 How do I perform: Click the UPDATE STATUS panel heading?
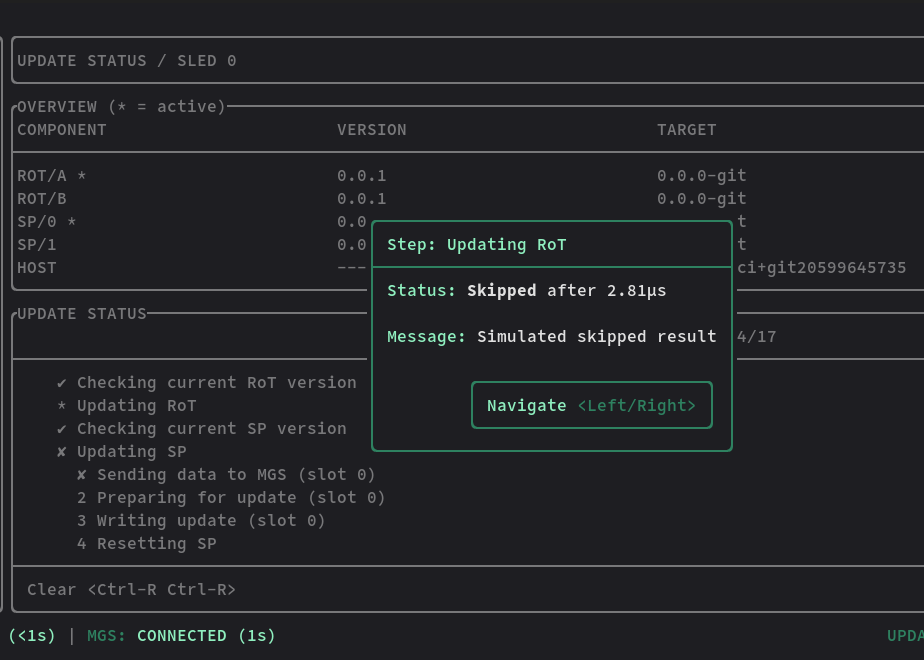tap(82, 314)
